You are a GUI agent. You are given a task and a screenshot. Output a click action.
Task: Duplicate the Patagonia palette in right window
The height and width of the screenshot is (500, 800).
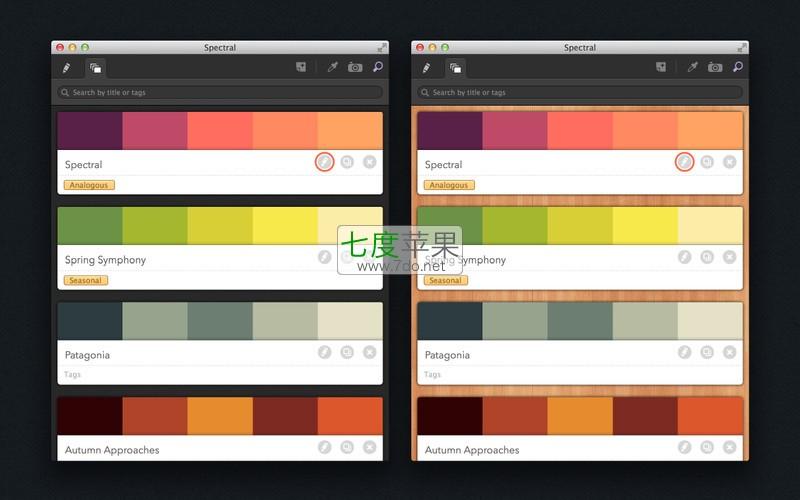pyautogui.click(x=707, y=352)
